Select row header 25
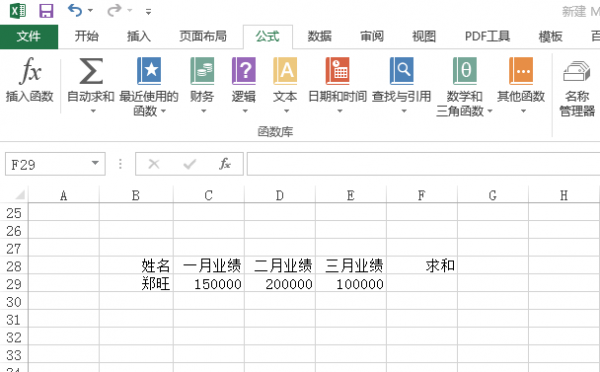This screenshot has width=600, height=372. click(14, 213)
